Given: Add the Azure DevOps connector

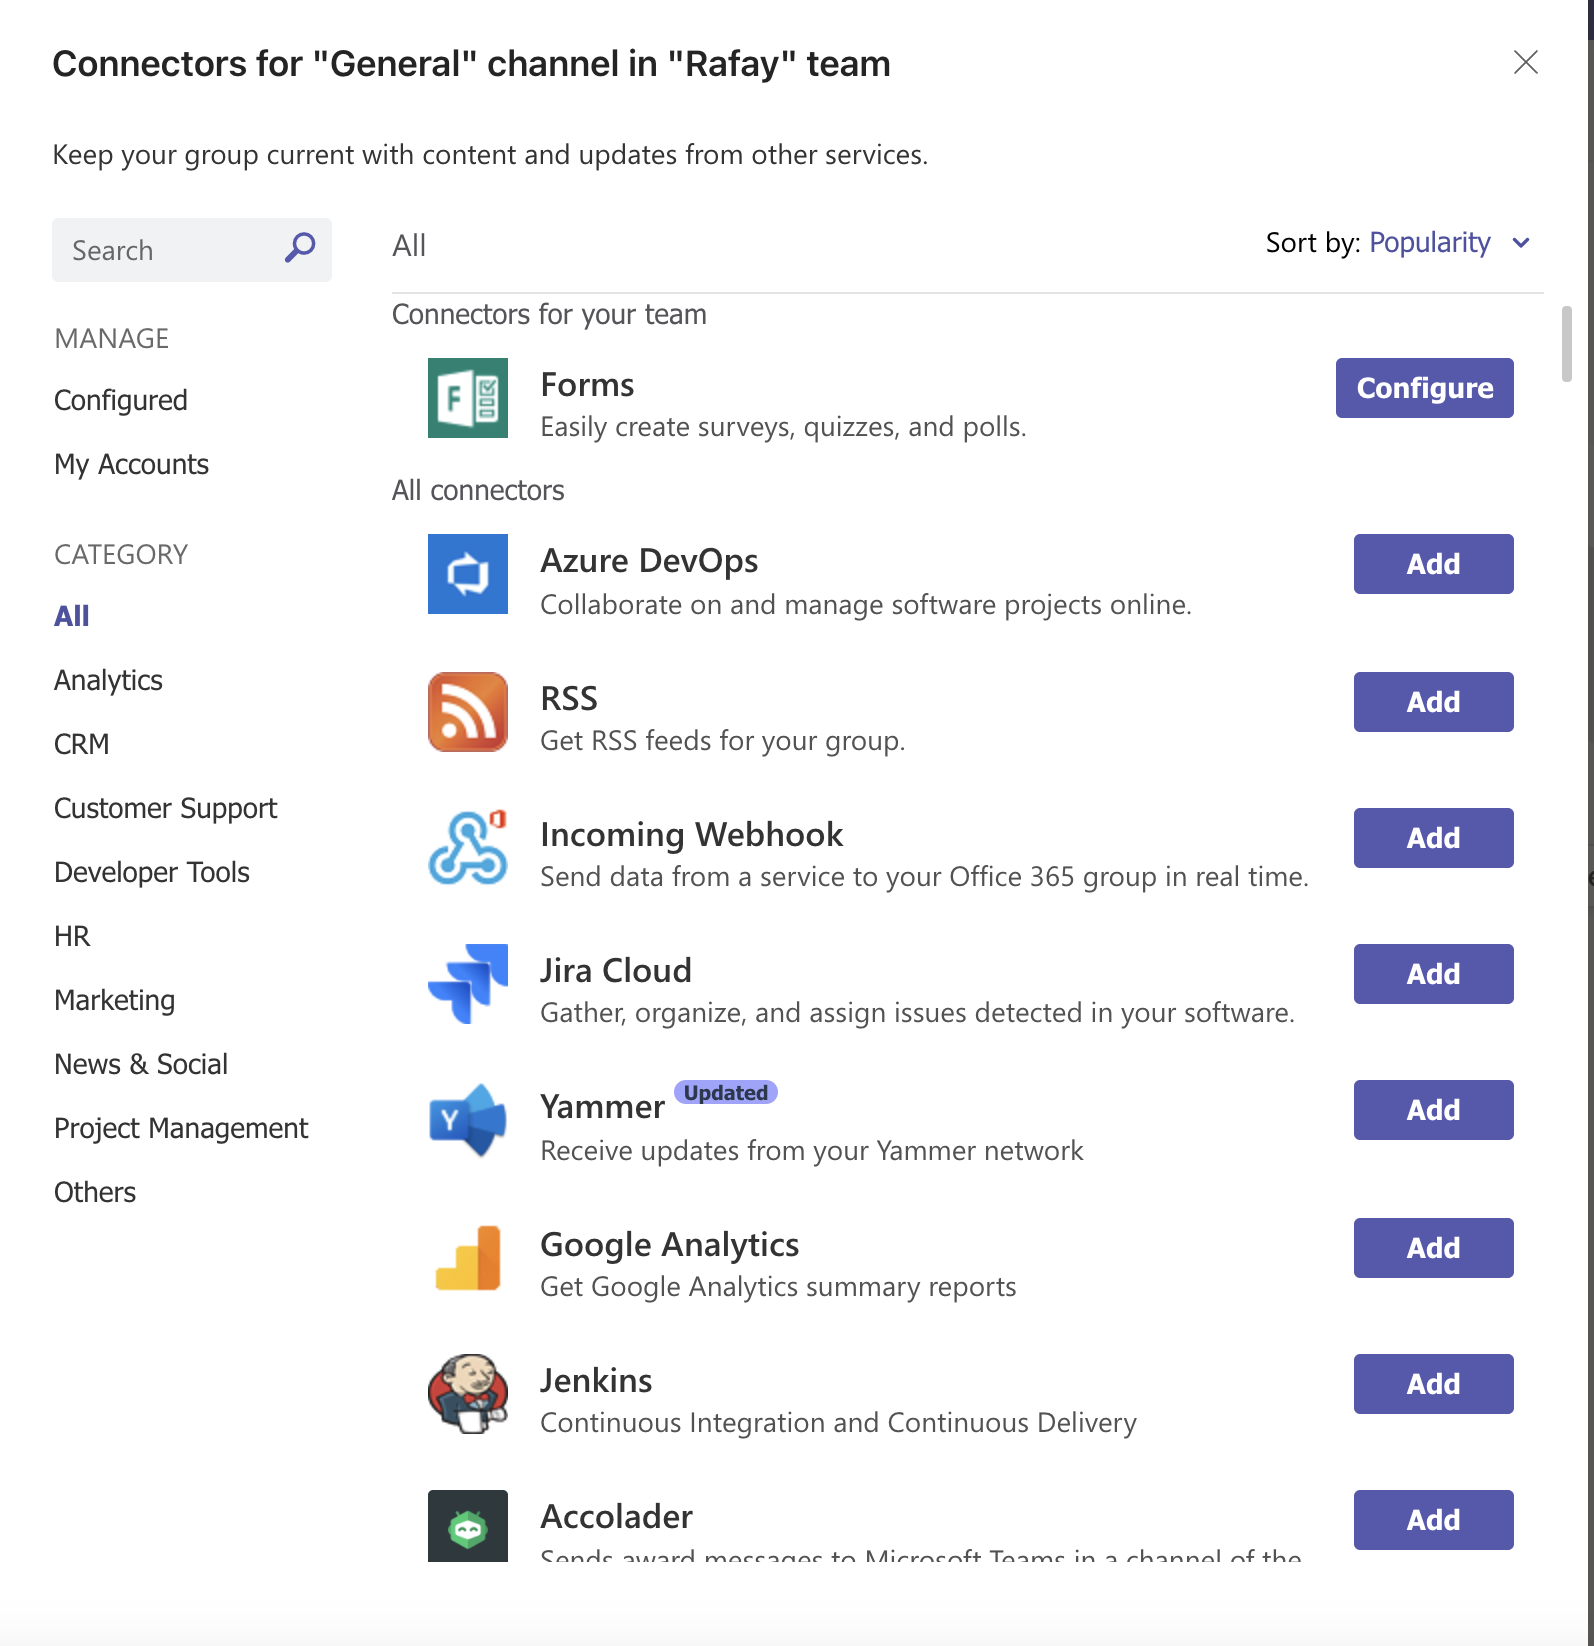Looking at the screenshot, I should 1433,564.
